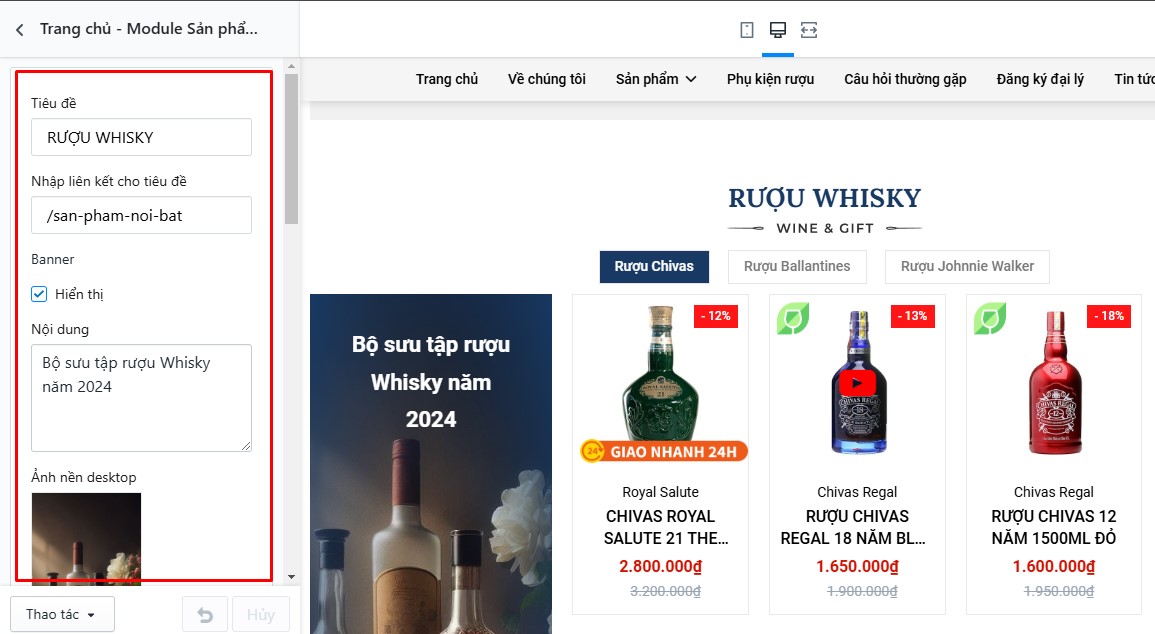1155x634 pixels.
Task: Click the struck-through price 1.900.000₫
Action: [x=863, y=591]
